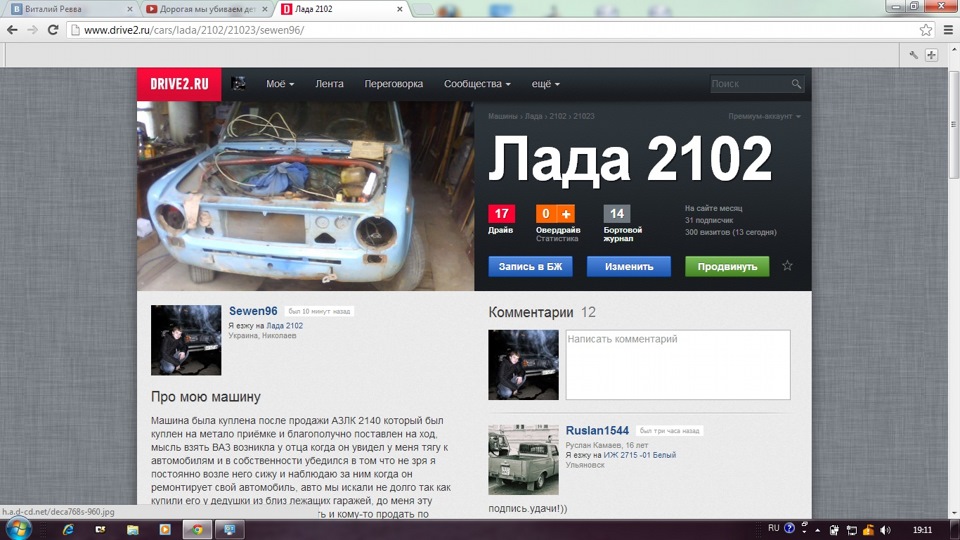
Task: Click the volume speaker icon in the system tray
Action: (885, 530)
